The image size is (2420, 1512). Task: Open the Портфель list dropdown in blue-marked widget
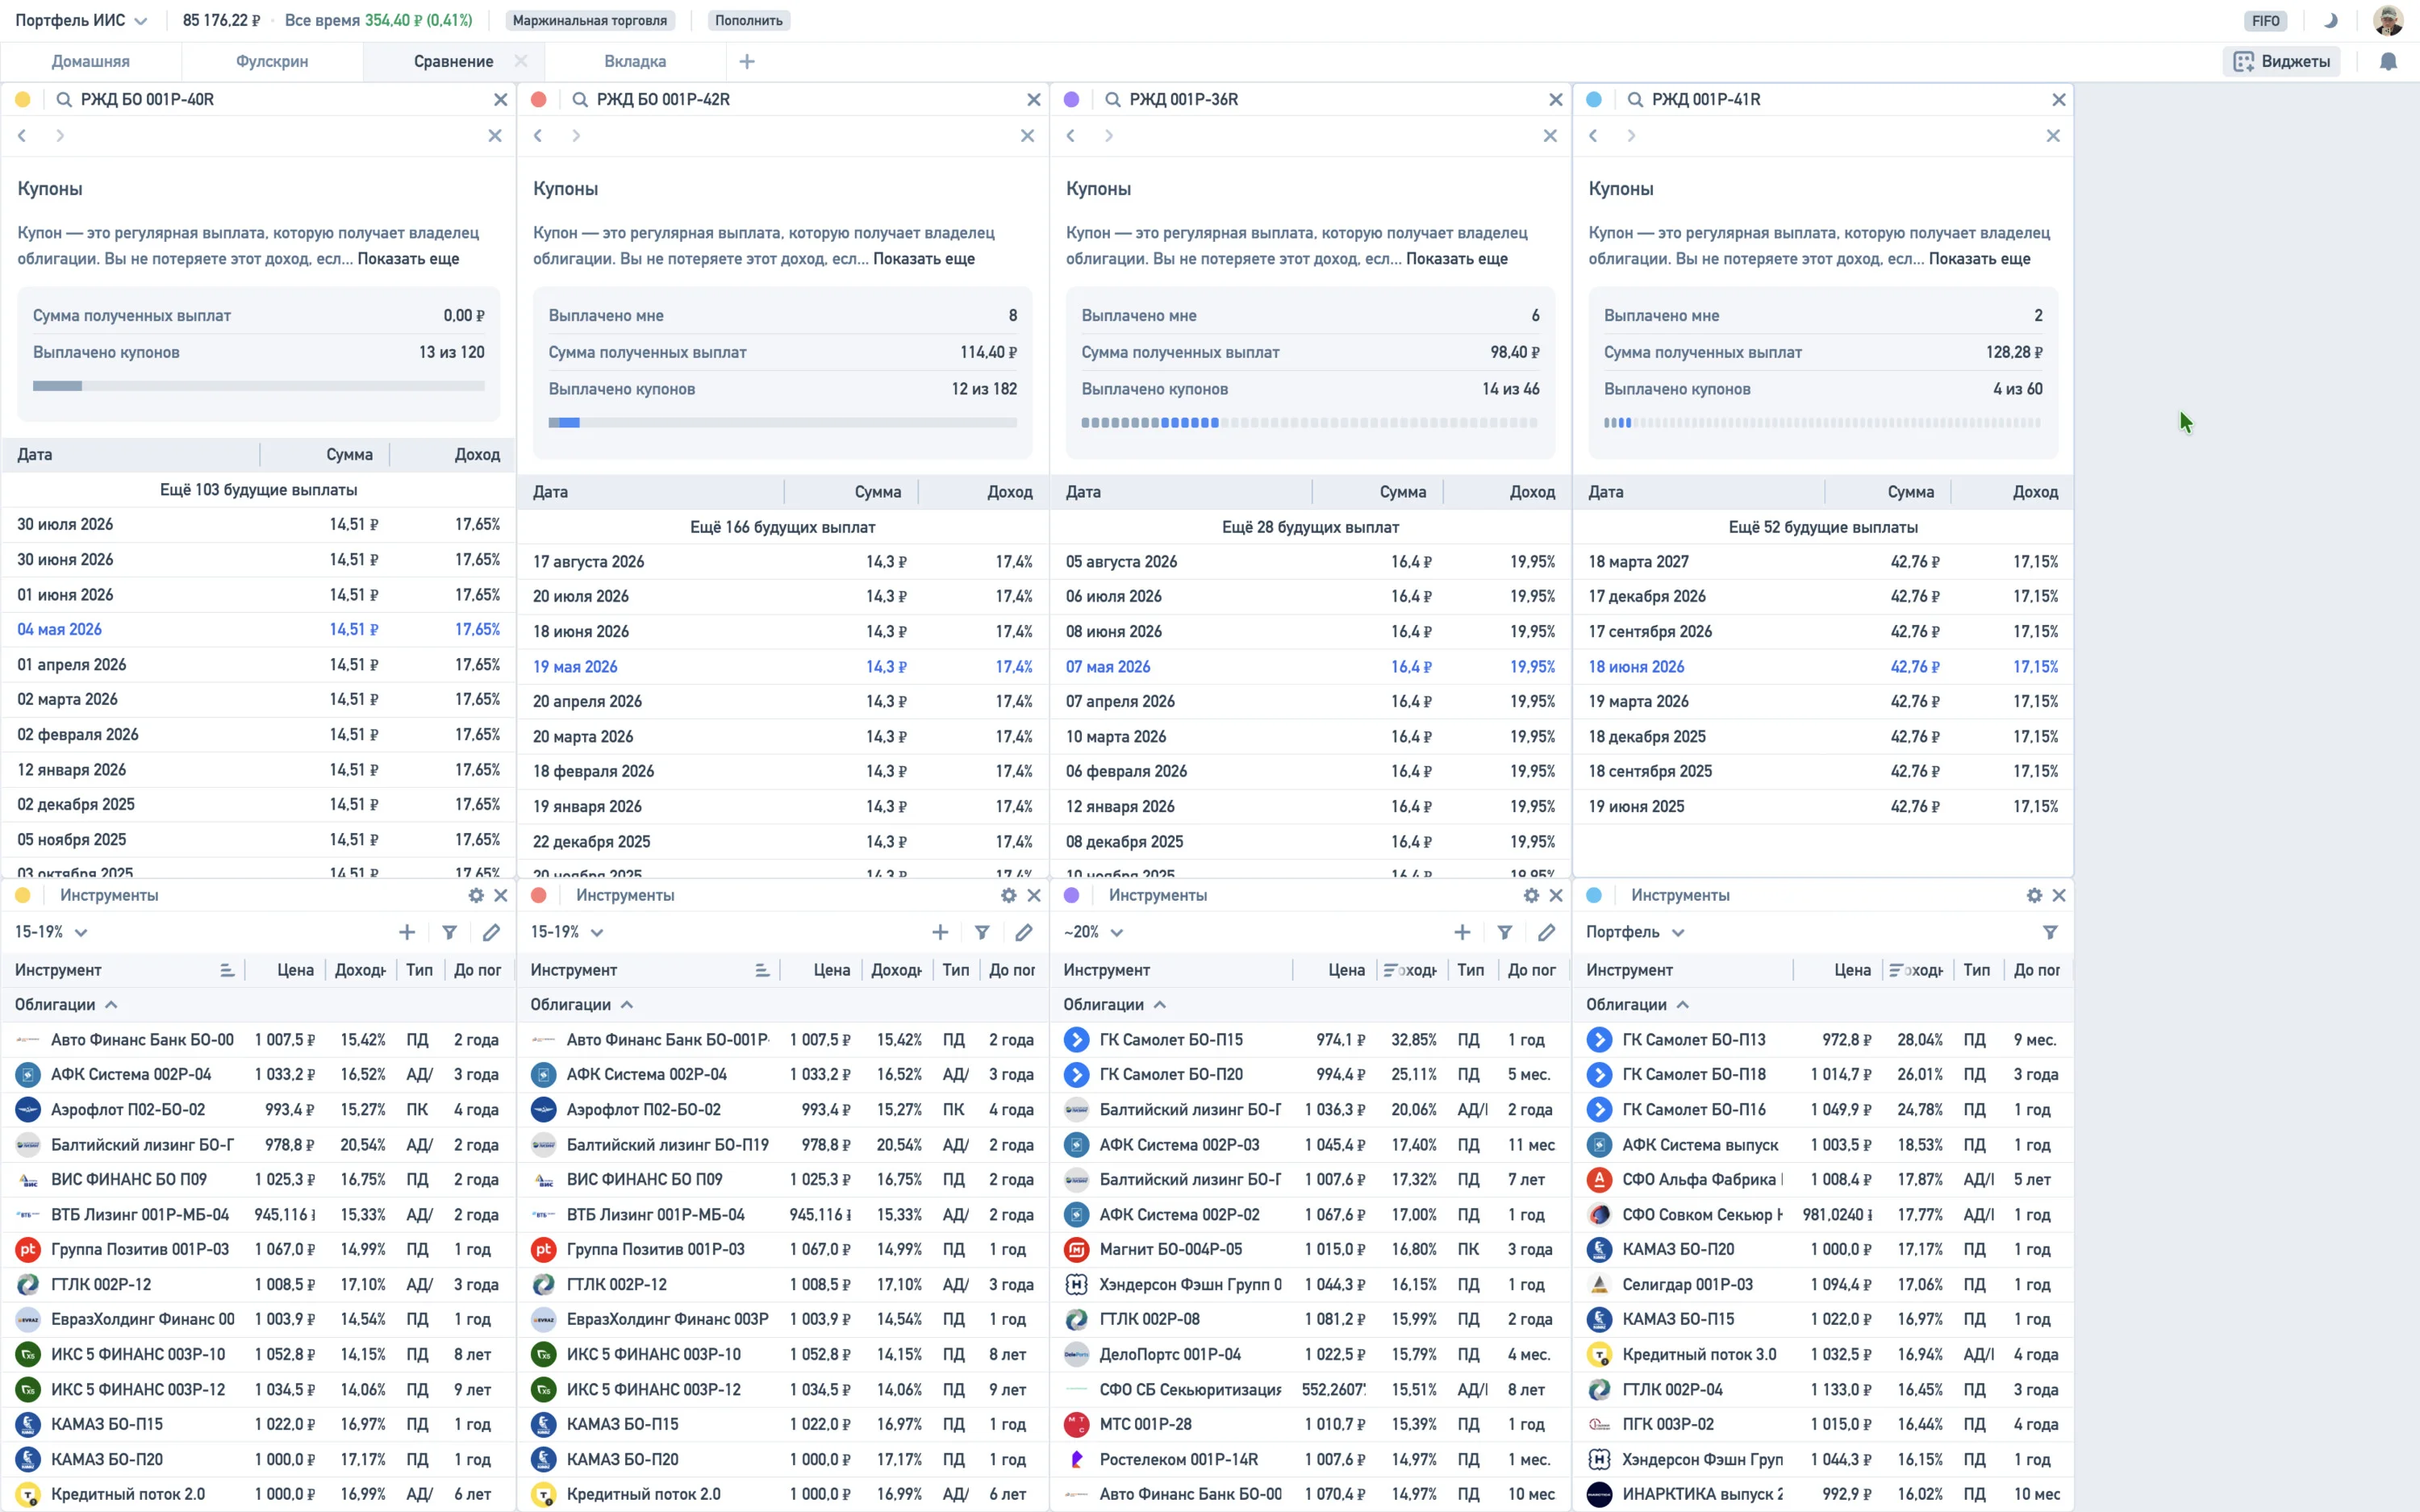click(x=1635, y=932)
